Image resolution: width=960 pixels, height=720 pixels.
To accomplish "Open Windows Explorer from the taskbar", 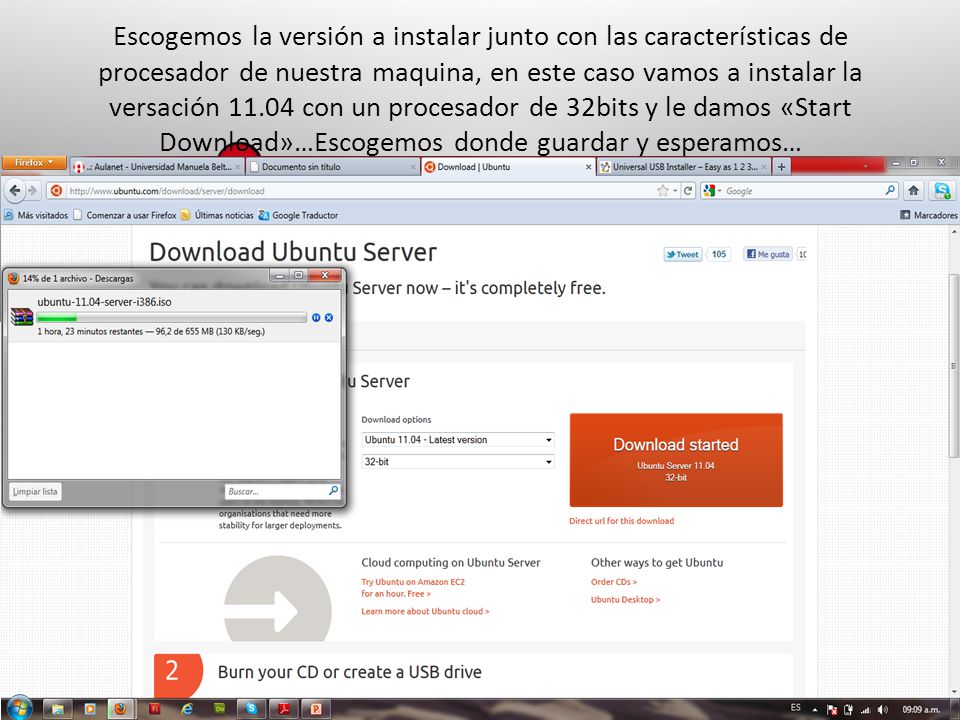I will click(58, 709).
